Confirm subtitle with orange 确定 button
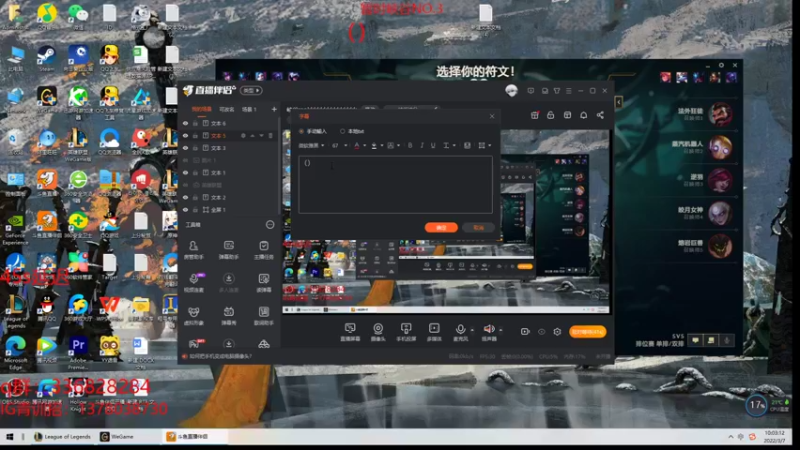Viewport: 800px width, 450px height. coord(441,228)
